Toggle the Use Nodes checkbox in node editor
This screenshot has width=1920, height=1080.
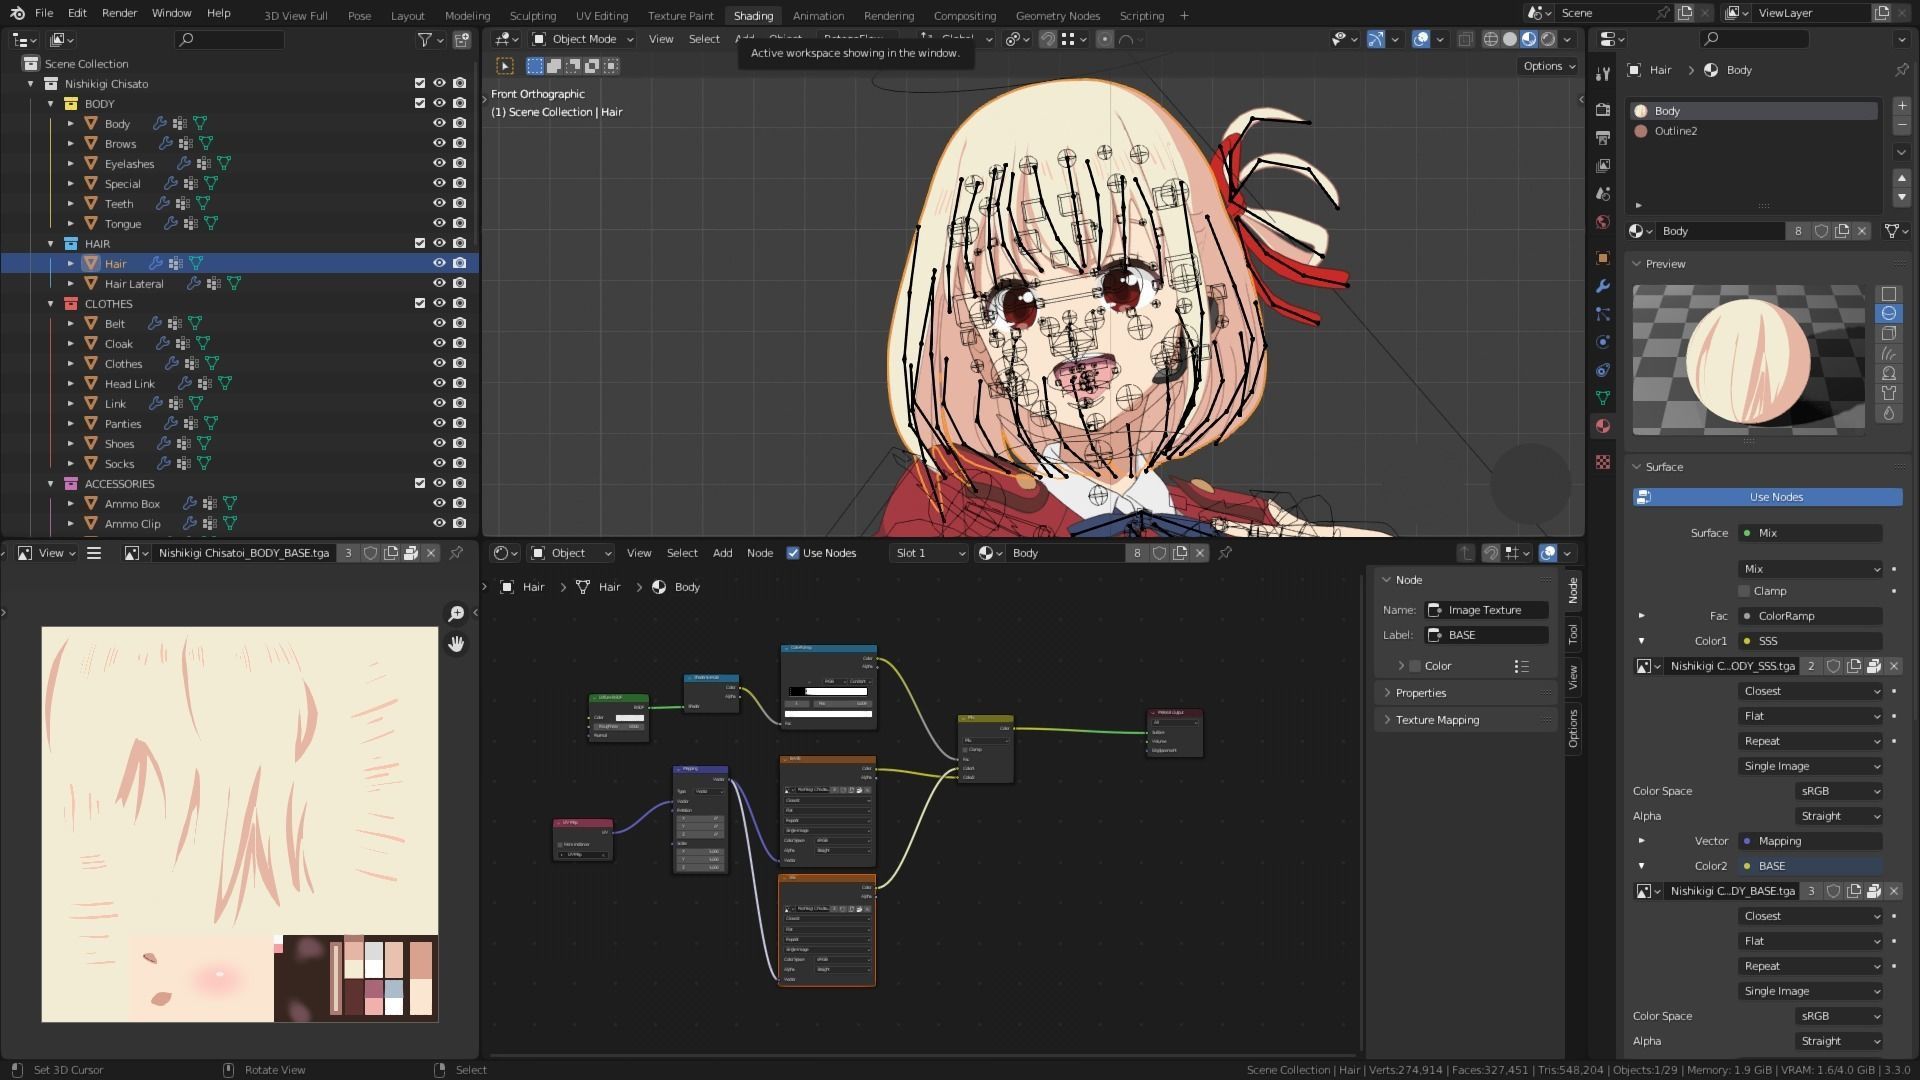(x=793, y=553)
